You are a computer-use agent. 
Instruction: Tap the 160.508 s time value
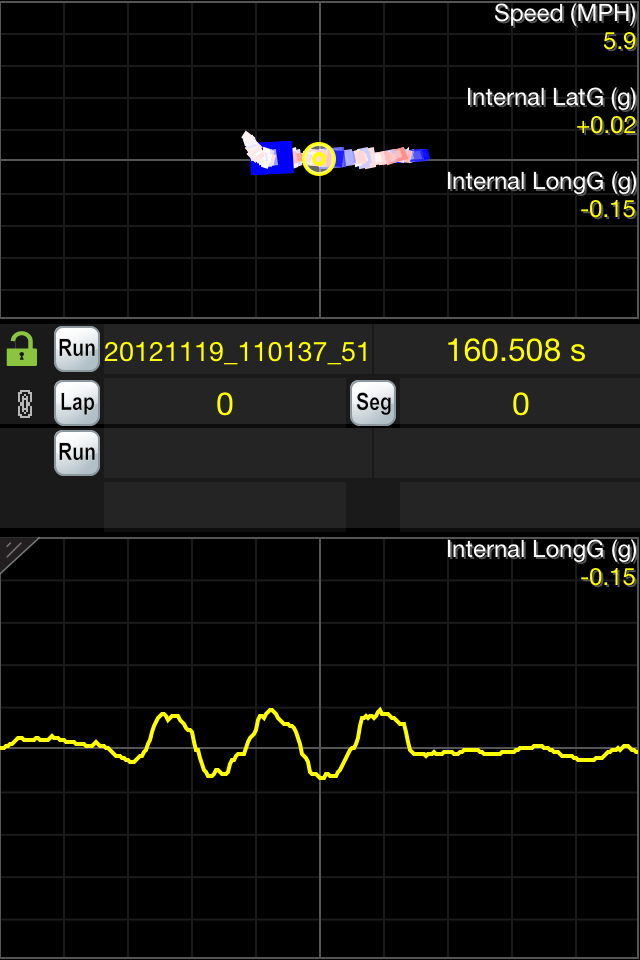point(516,350)
